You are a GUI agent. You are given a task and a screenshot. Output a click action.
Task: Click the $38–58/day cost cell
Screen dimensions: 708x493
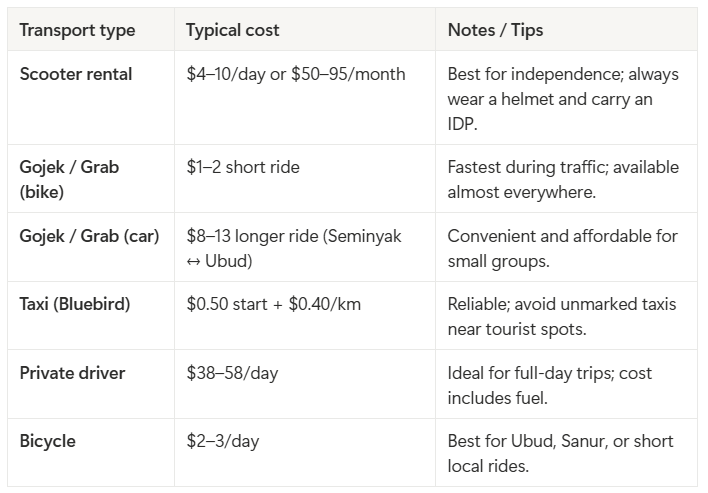coord(232,373)
